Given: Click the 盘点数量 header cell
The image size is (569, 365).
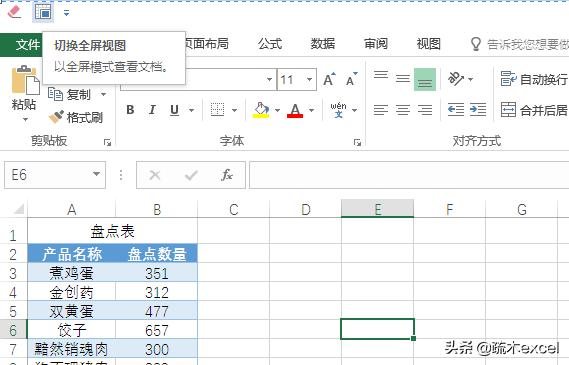Looking at the screenshot, I should (157, 254).
